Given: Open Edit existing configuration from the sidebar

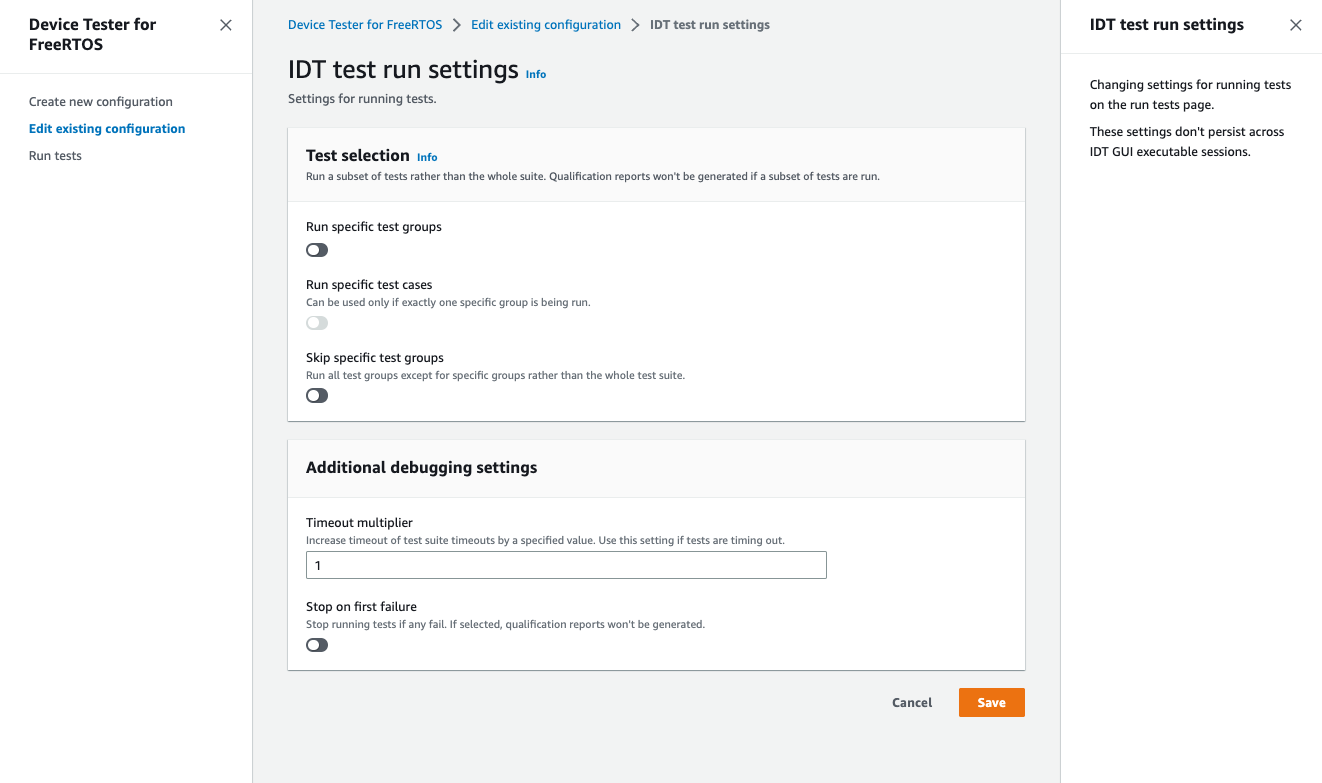Looking at the screenshot, I should [107, 128].
